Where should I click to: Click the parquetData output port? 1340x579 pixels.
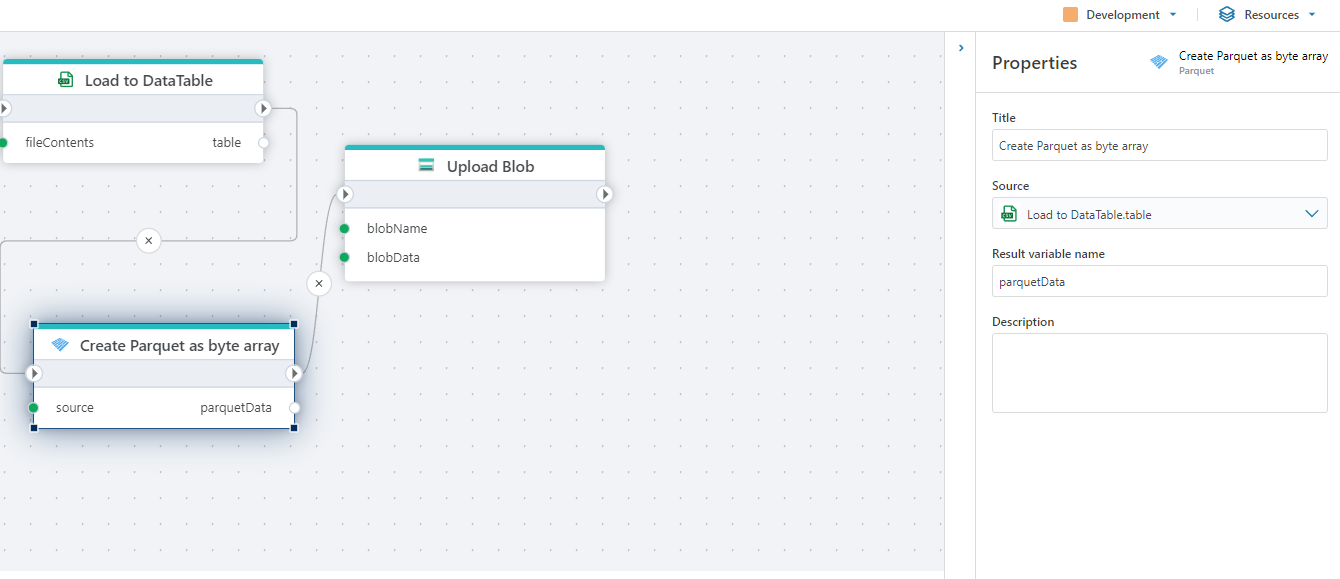click(294, 408)
